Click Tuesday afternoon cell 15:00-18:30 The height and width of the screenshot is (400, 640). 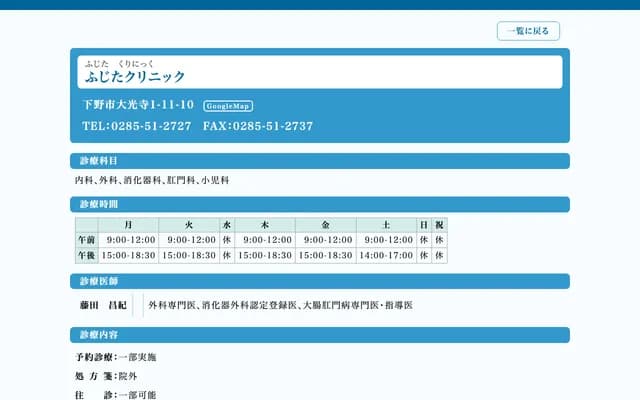(x=189, y=256)
